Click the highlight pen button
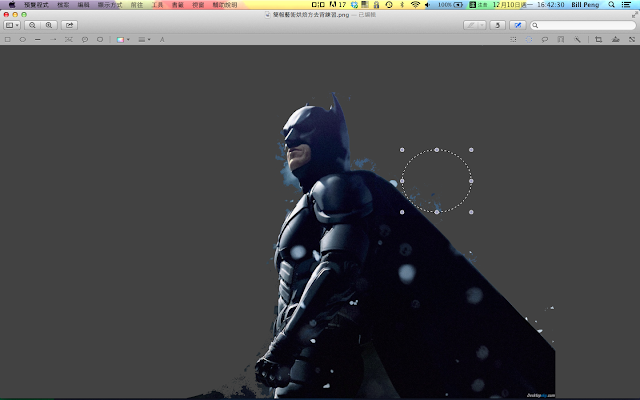 [x=471, y=25]
